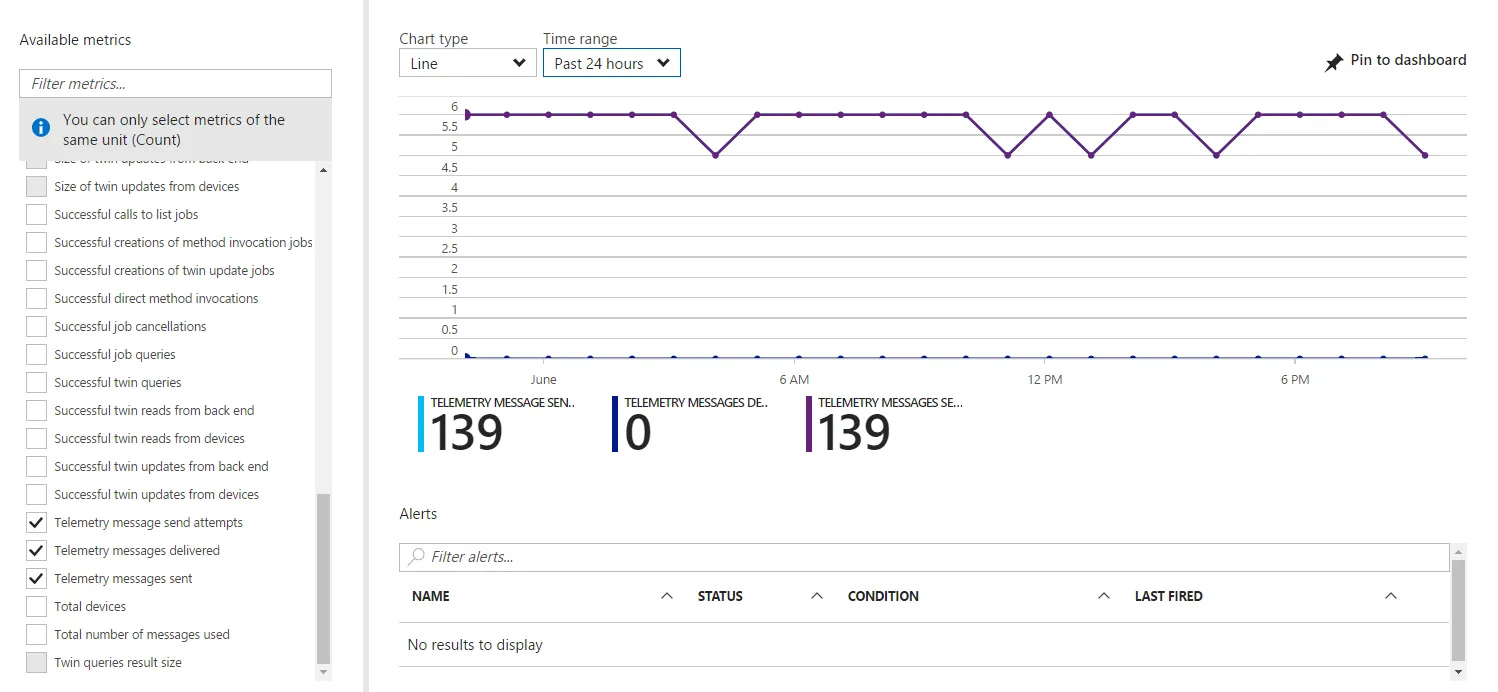Uncheck Telemetry message send attempts

36,522
